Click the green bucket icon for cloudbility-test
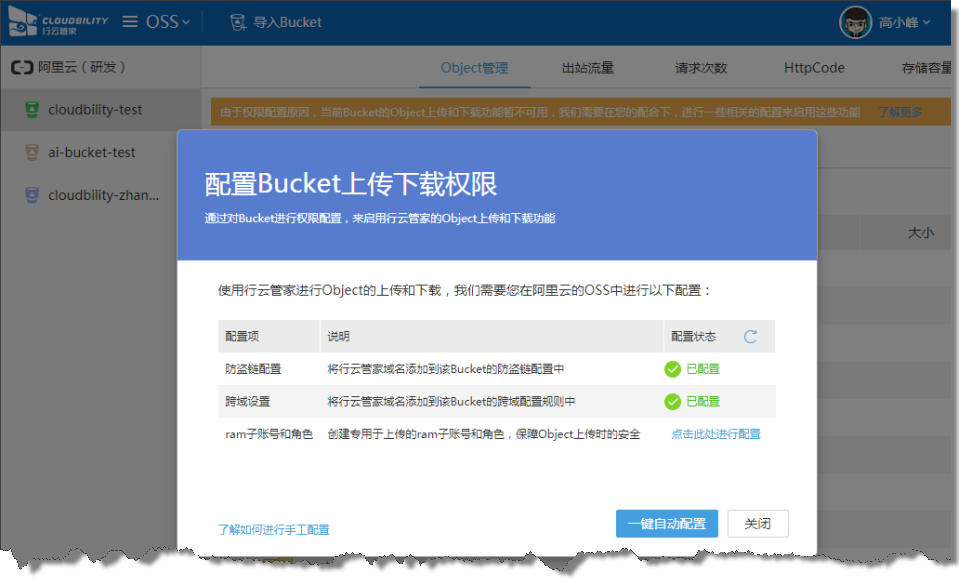Screen dimensions: 959x580 32,110
